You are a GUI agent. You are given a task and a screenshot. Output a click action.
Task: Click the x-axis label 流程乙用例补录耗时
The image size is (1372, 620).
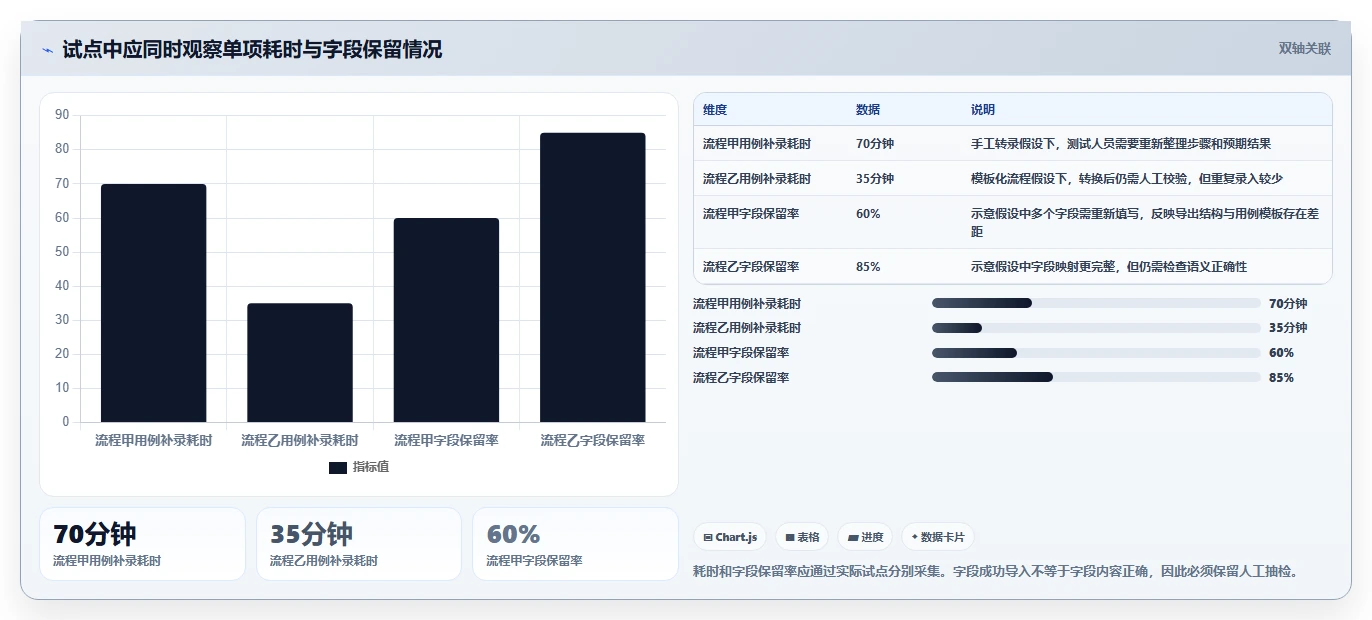click(300, 440)
